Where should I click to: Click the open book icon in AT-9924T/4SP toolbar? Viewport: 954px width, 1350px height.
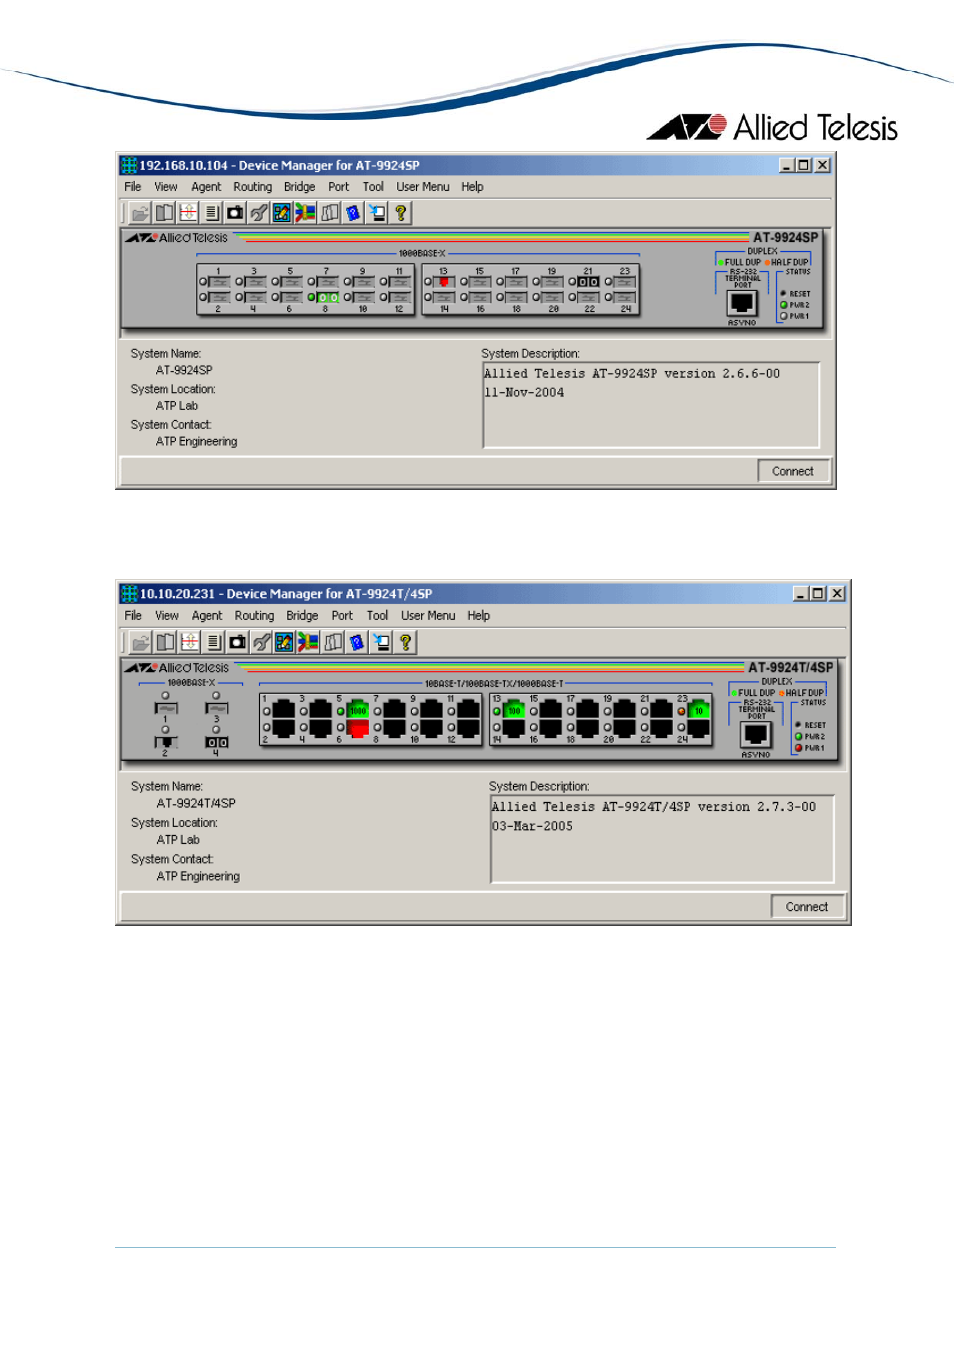(x=165, y=642)
